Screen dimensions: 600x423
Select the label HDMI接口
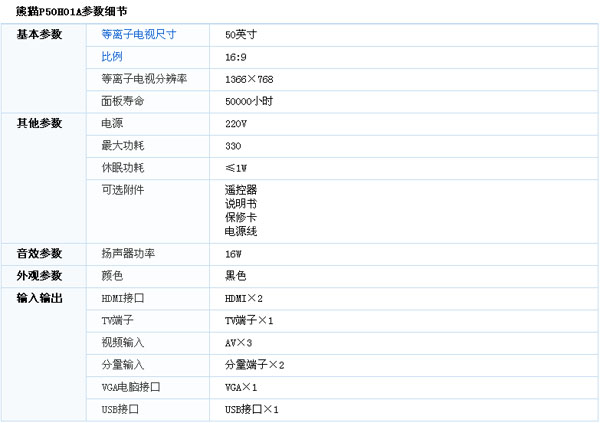click(122, 298)
